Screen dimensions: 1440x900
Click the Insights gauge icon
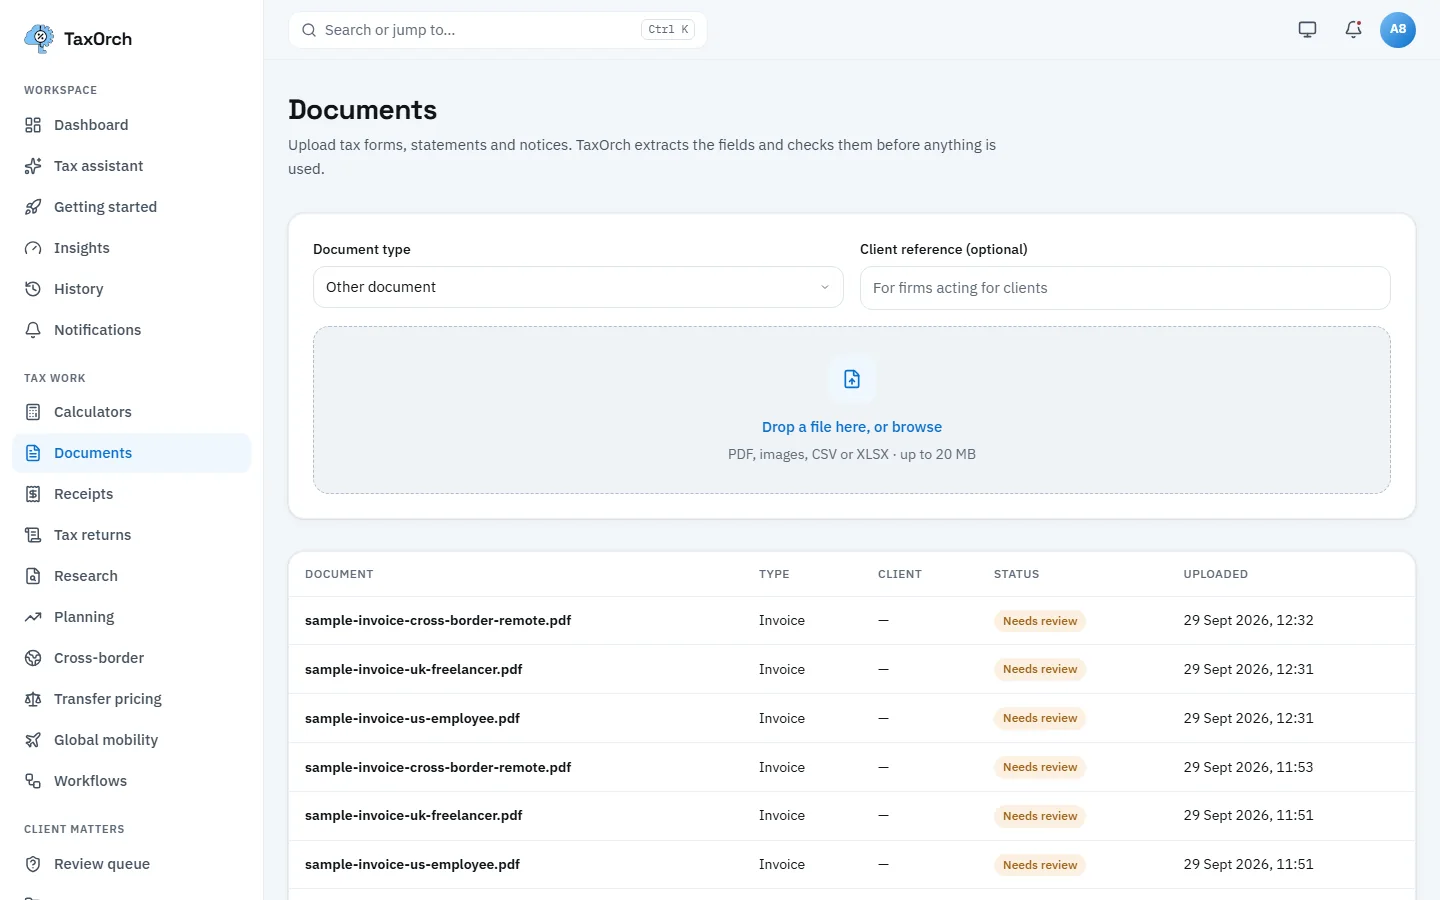[x=33, y=248]
